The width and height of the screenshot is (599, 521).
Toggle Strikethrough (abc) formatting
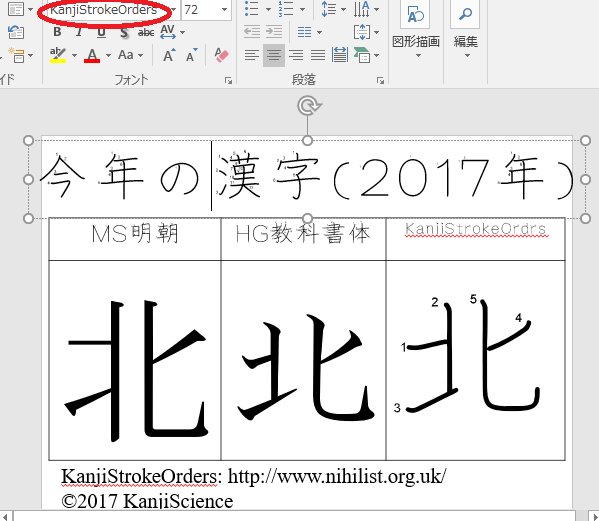146,32
